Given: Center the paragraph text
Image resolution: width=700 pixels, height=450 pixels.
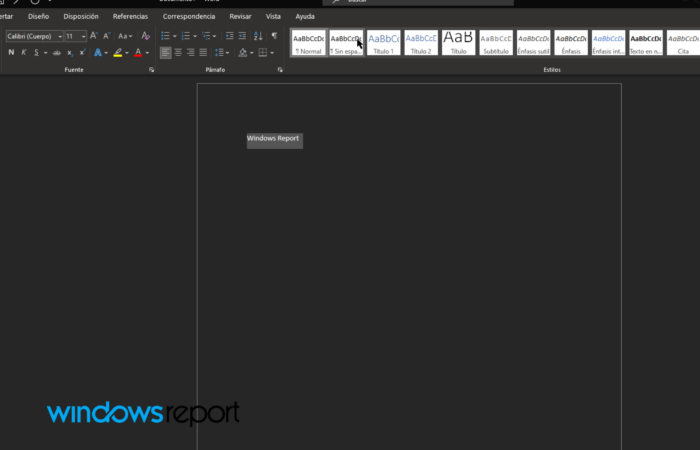Looking at the screenshot, I should click(x=178, y=53).
